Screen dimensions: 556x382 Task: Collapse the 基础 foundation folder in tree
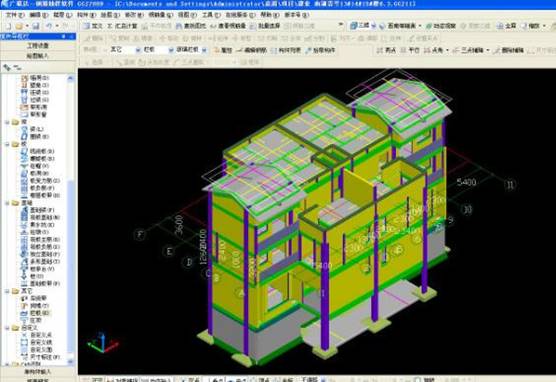[7, 203]
